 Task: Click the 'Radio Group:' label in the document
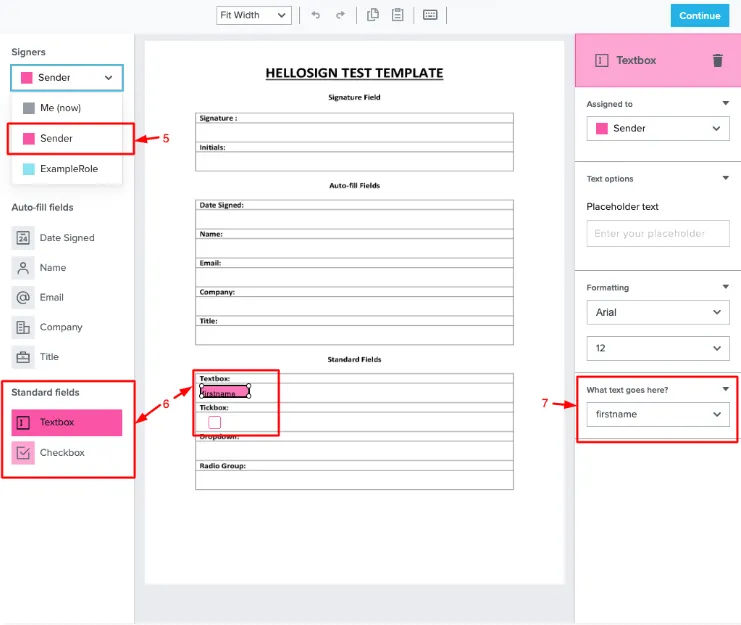click(223, 466)
